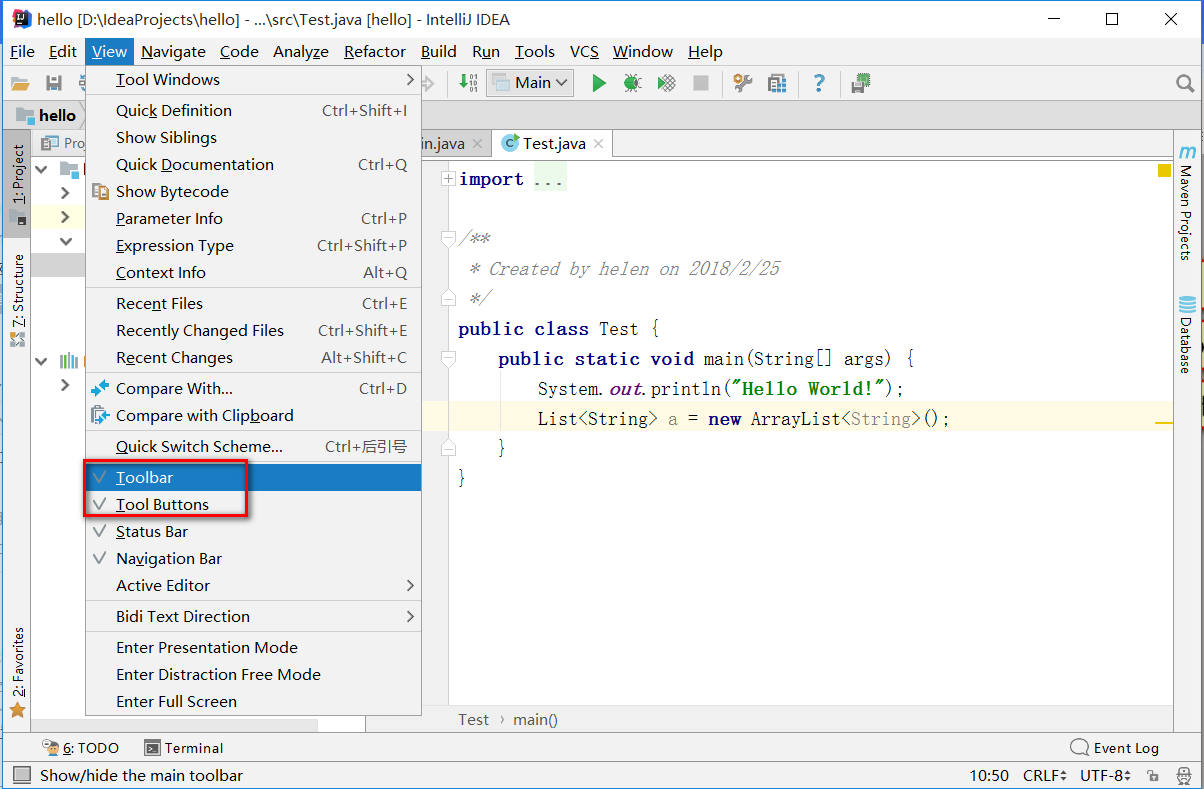This screenshot has height=789, width=1204.
Task: Click the hello folder breadcrumb icon
Action: tap(26, 115)
